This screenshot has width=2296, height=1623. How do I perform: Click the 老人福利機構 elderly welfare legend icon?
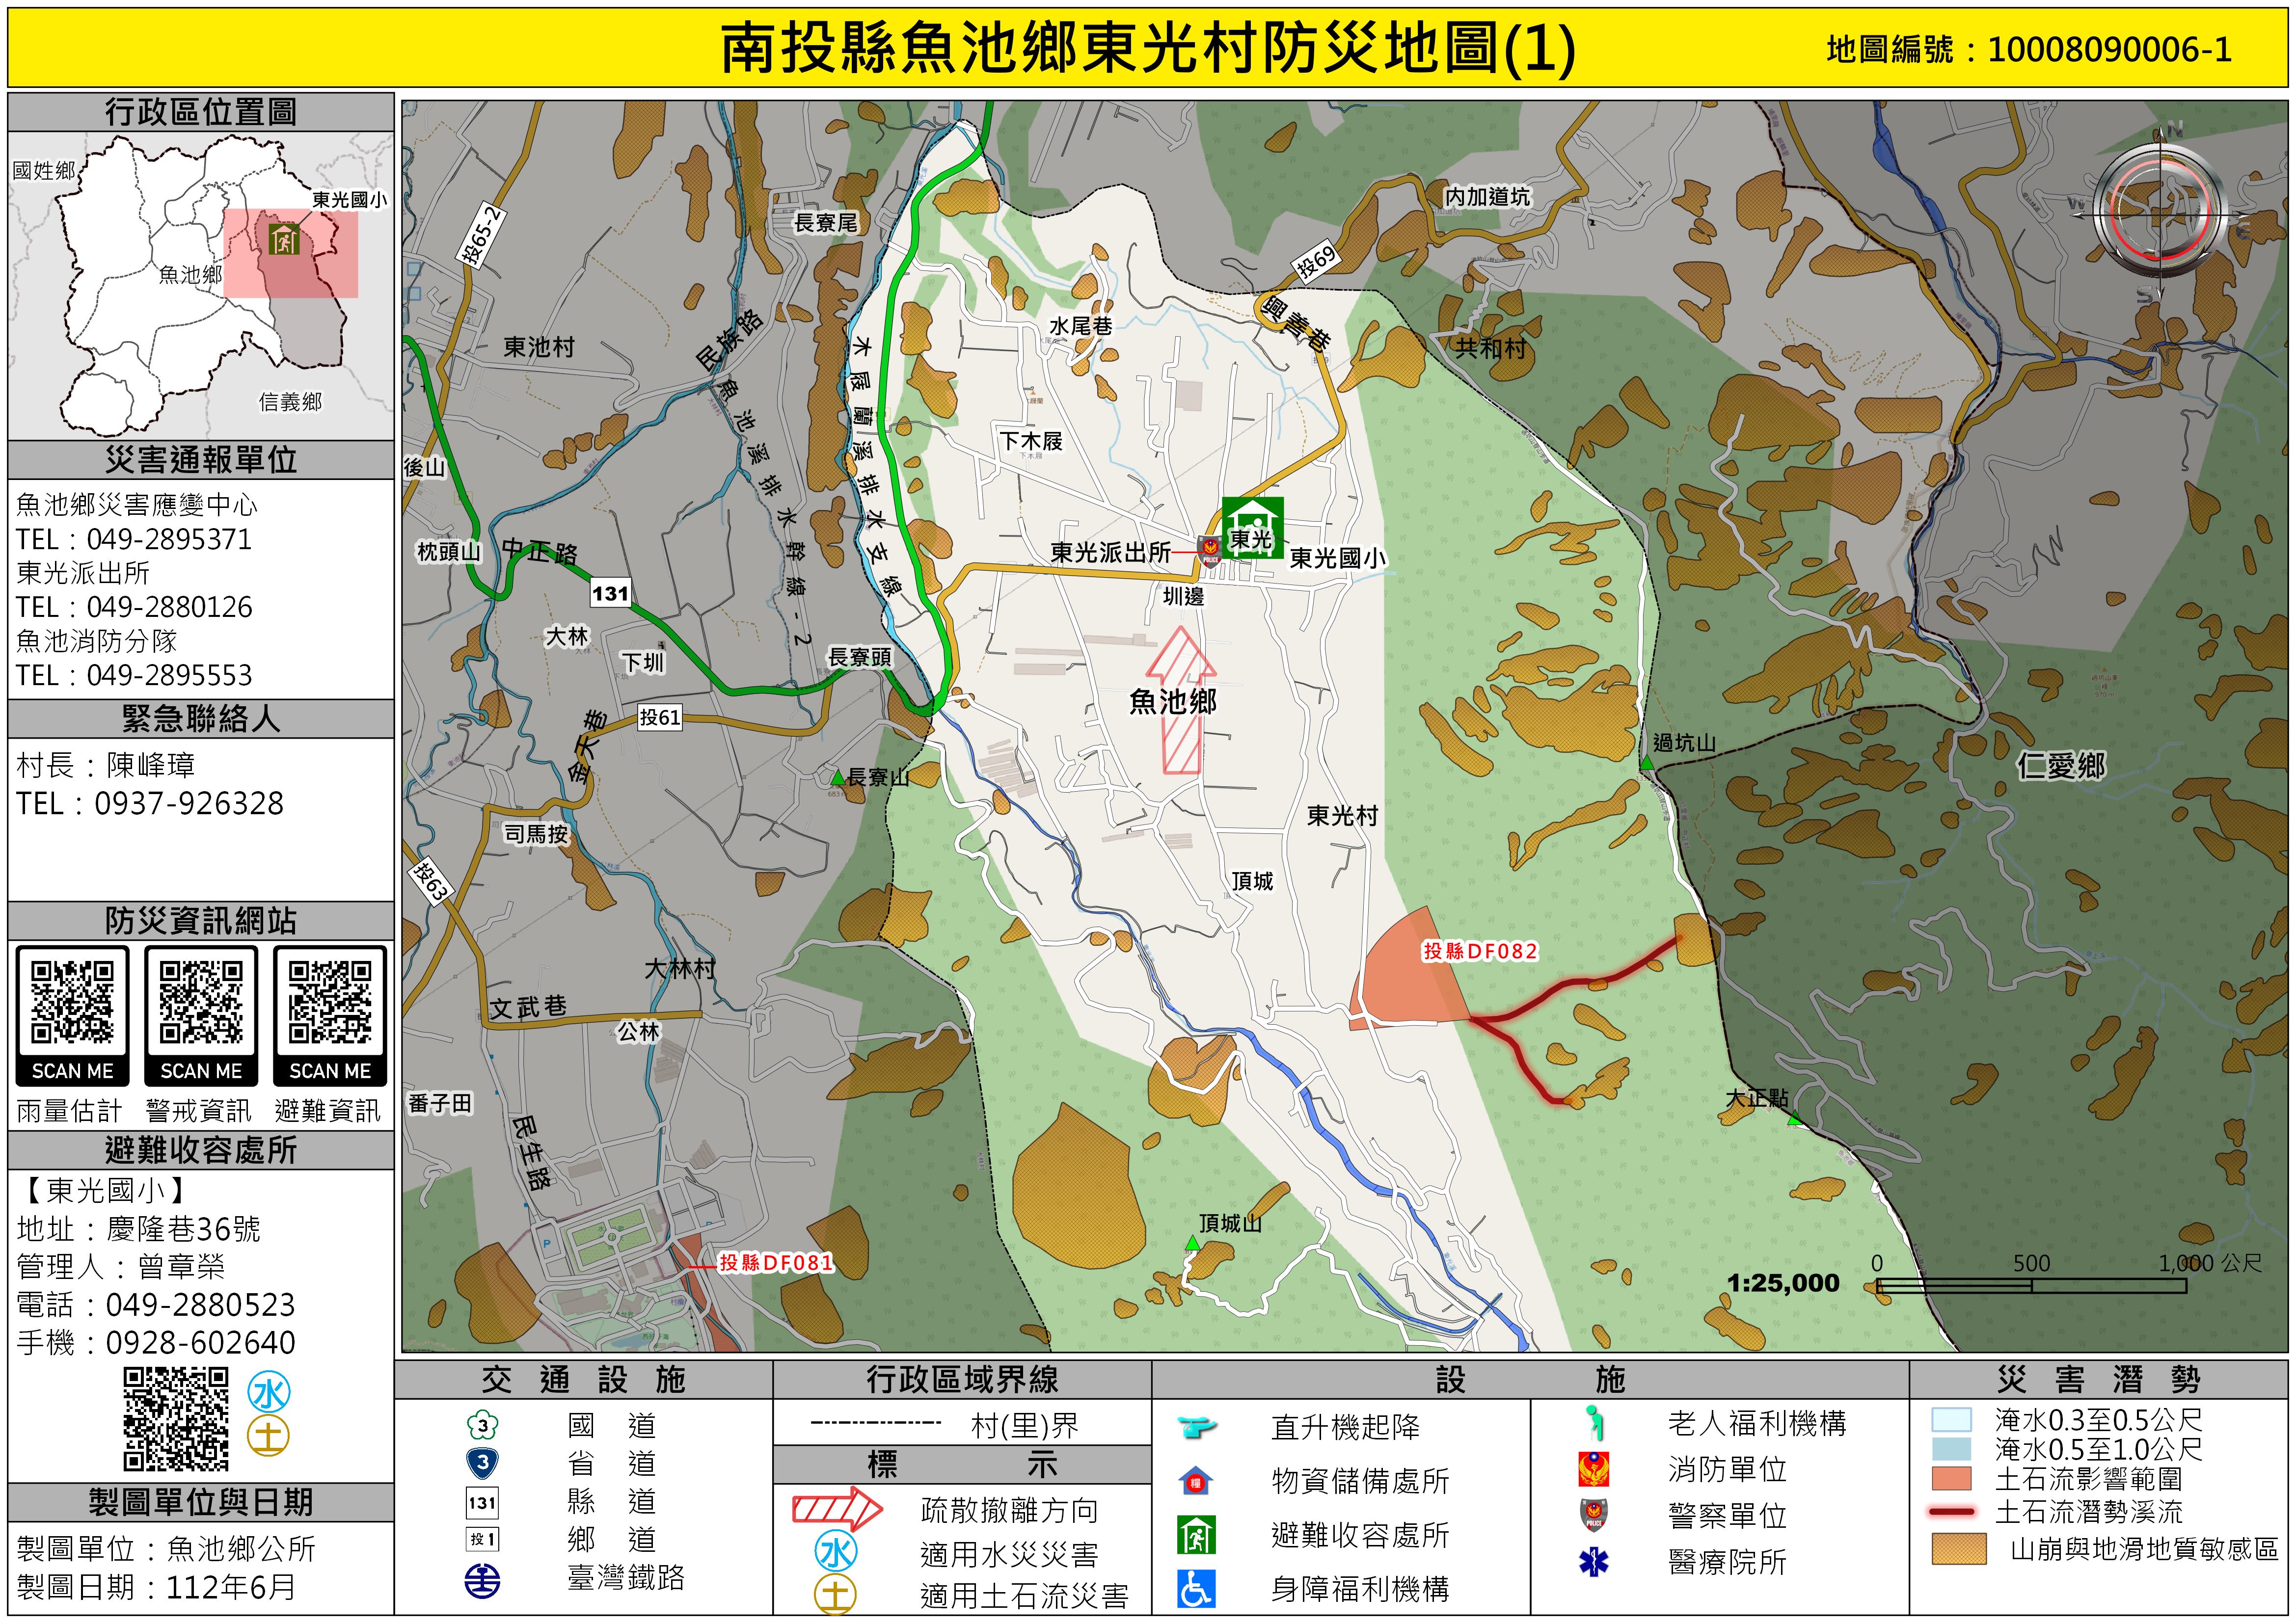tap(1595, 1423)
